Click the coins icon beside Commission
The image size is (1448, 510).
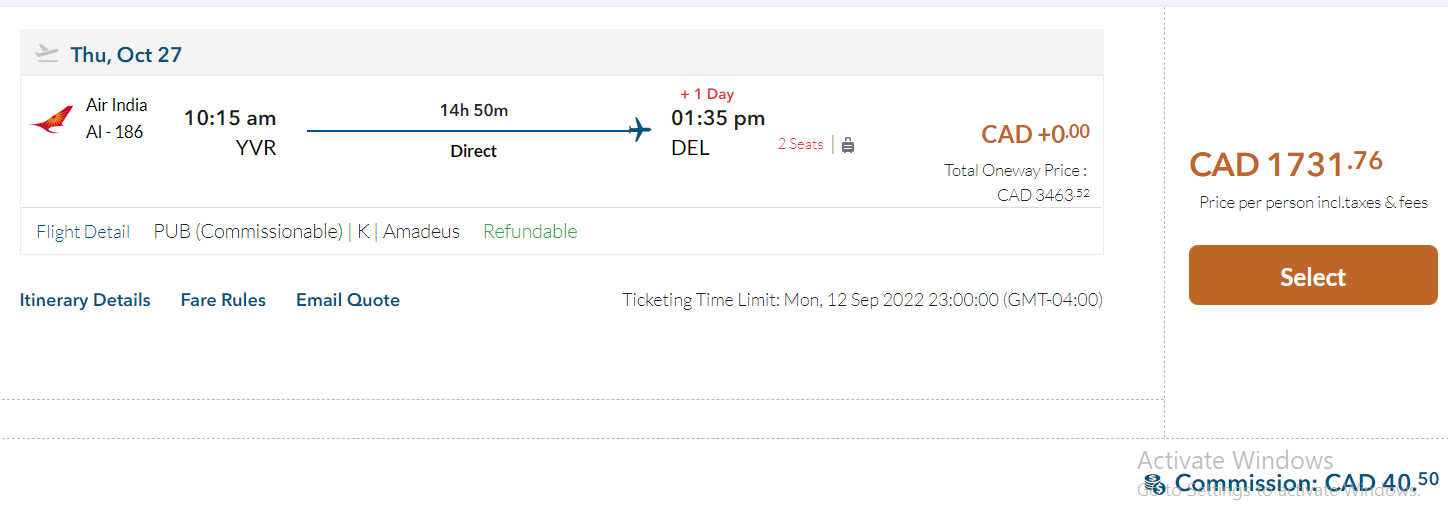click(x=1155, y=485)
